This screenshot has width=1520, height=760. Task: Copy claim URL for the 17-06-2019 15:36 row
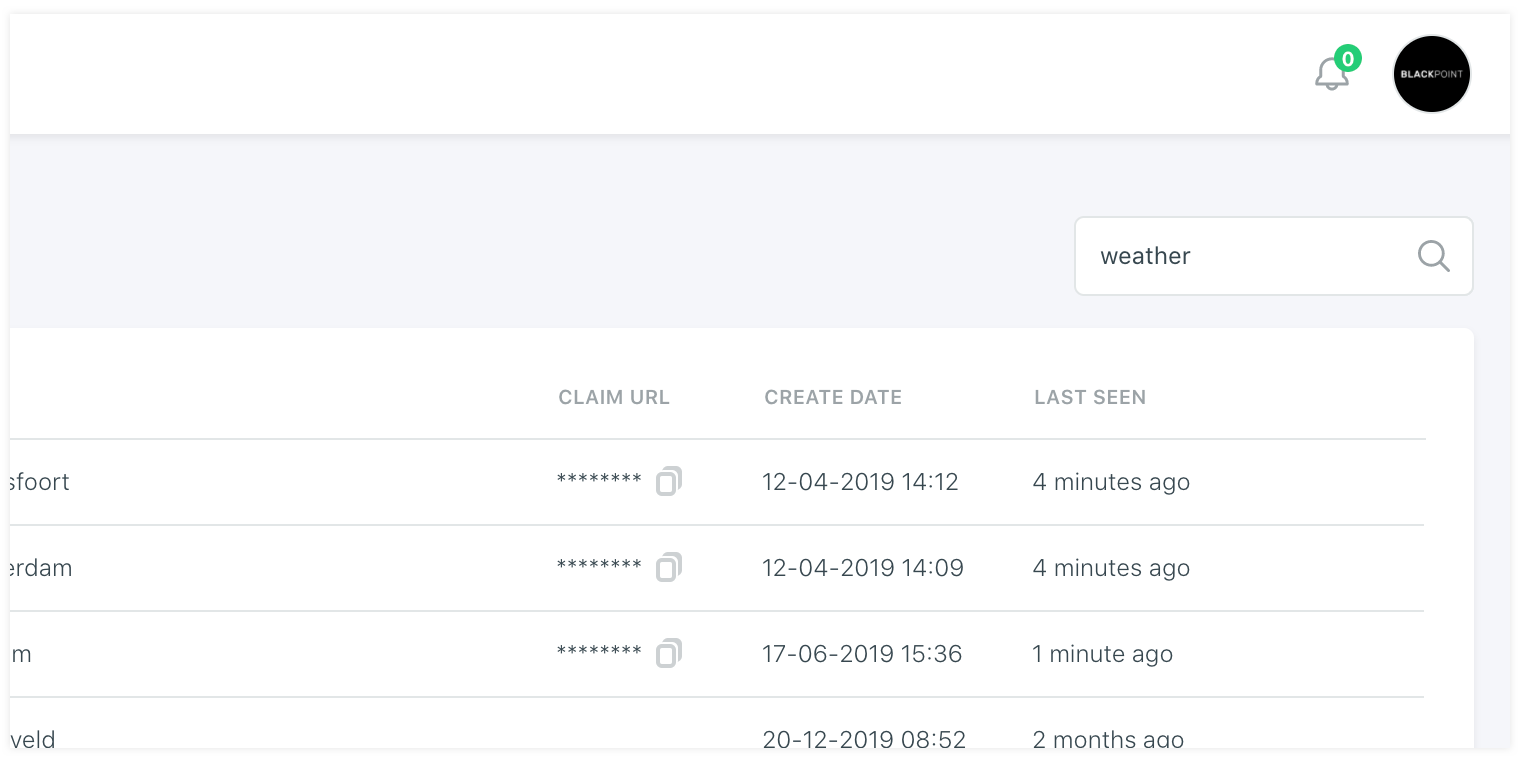[x=668, y=654]
